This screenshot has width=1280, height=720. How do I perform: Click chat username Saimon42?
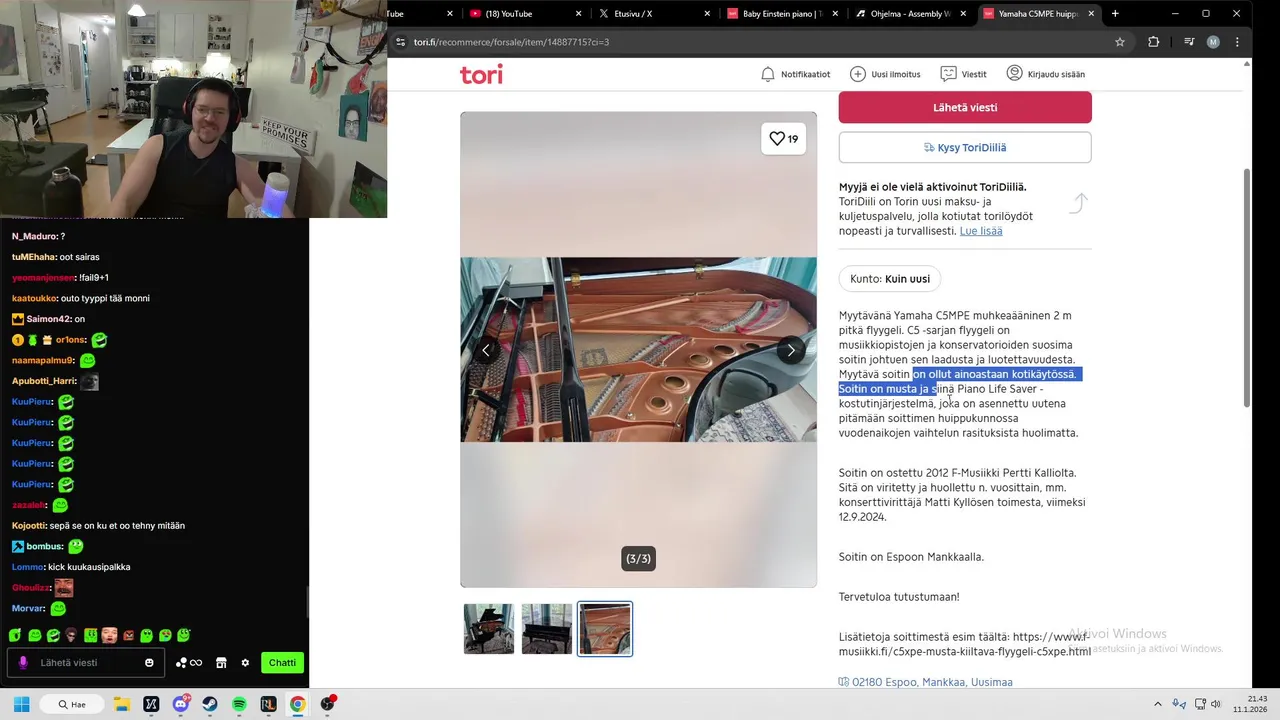(x=48, y=319)
